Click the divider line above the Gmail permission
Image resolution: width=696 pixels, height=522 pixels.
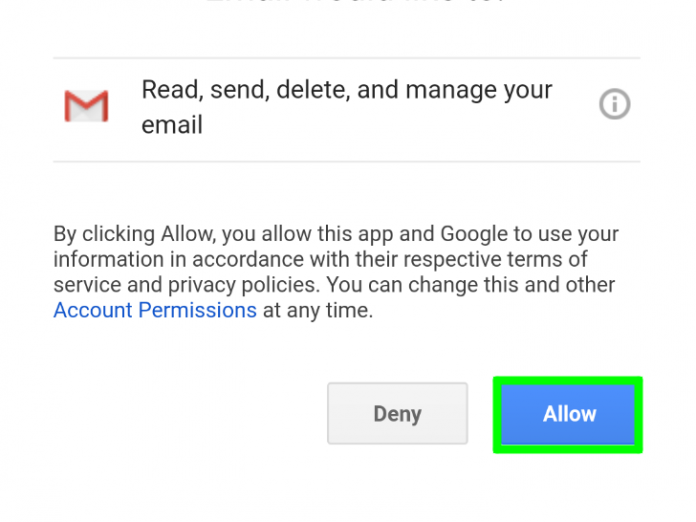click(347, 57)
